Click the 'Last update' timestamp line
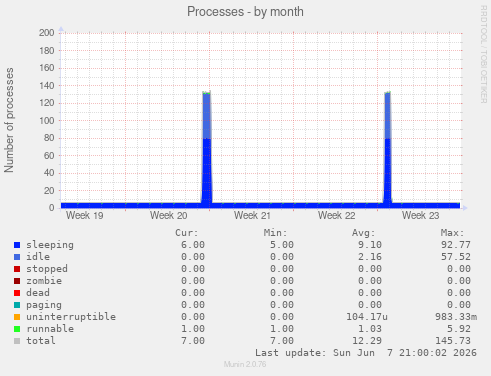Screen dimensions: 491x376 pyautogui.click(x=366, y=353)
